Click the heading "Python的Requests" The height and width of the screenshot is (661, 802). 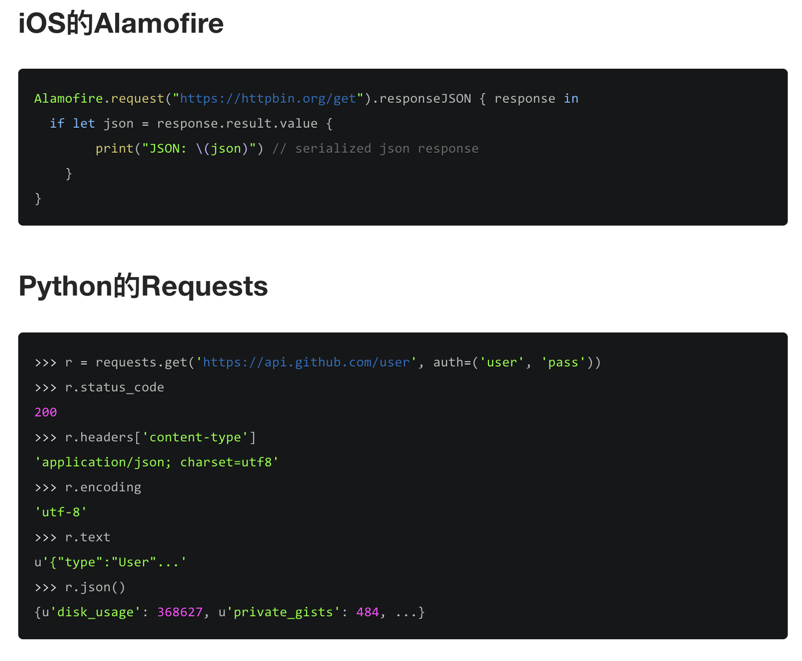[143, 286]
